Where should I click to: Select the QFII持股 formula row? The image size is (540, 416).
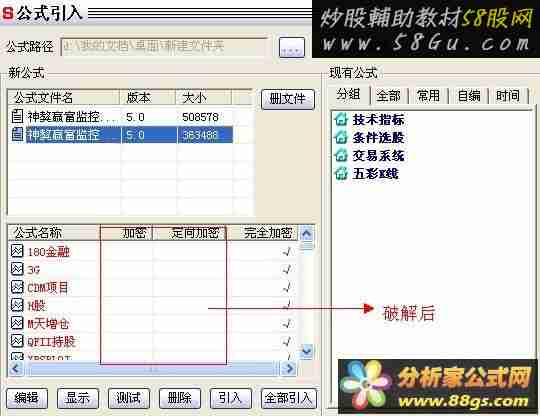153,341
